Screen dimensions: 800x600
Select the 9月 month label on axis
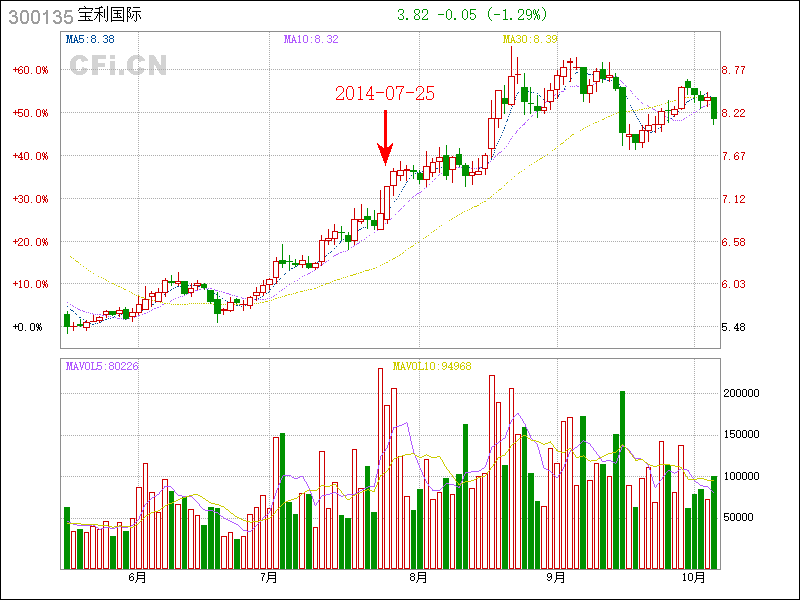coord(556,577)
